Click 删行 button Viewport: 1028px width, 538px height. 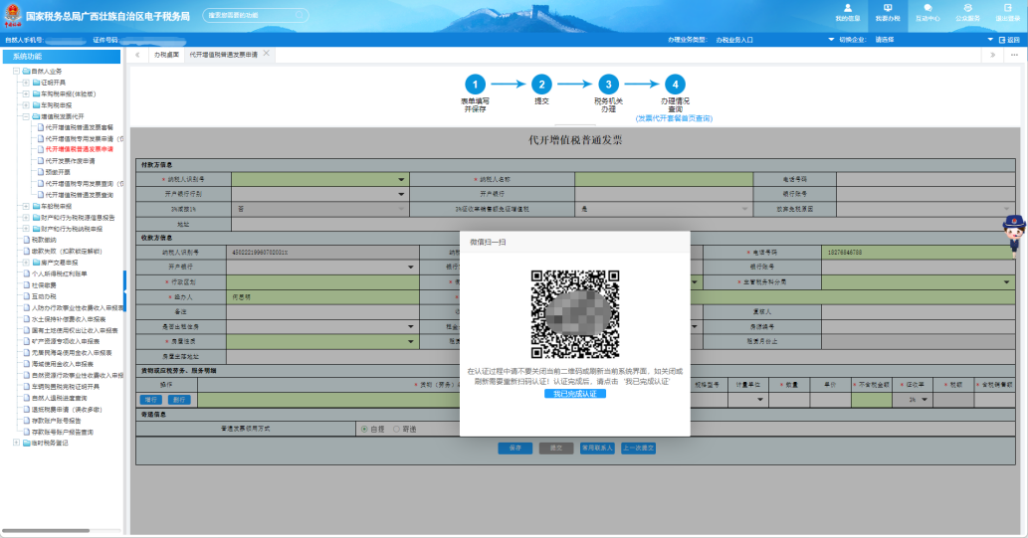coord(179,400)
